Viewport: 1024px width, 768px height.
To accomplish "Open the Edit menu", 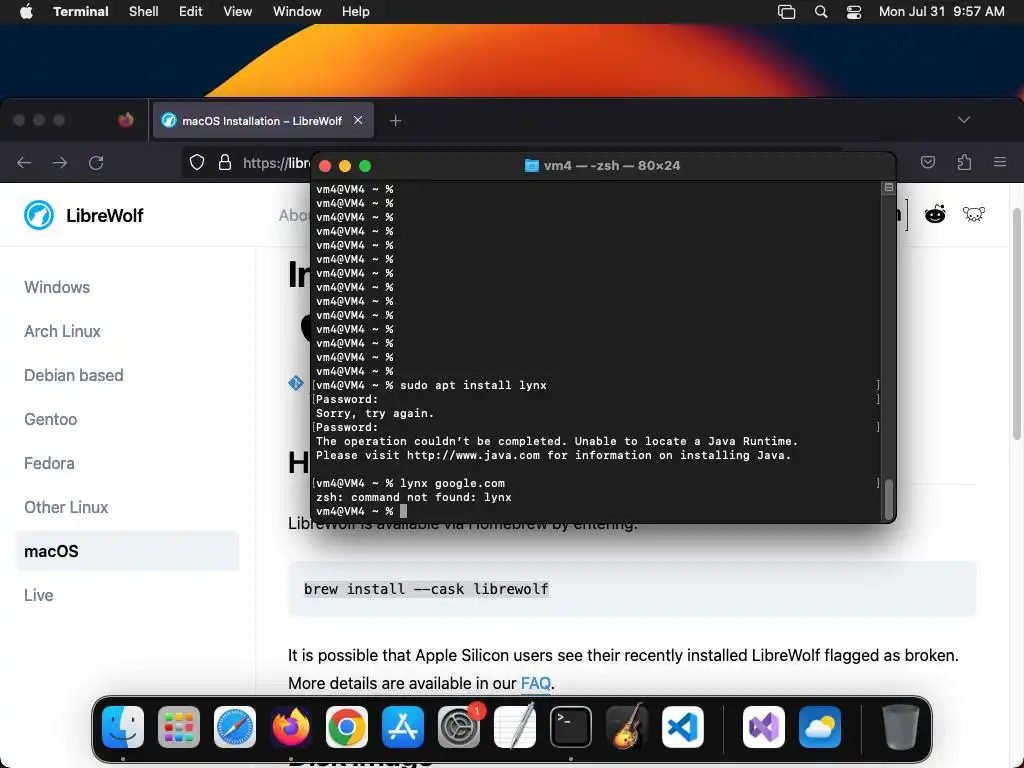I will (x=191, y=12).
